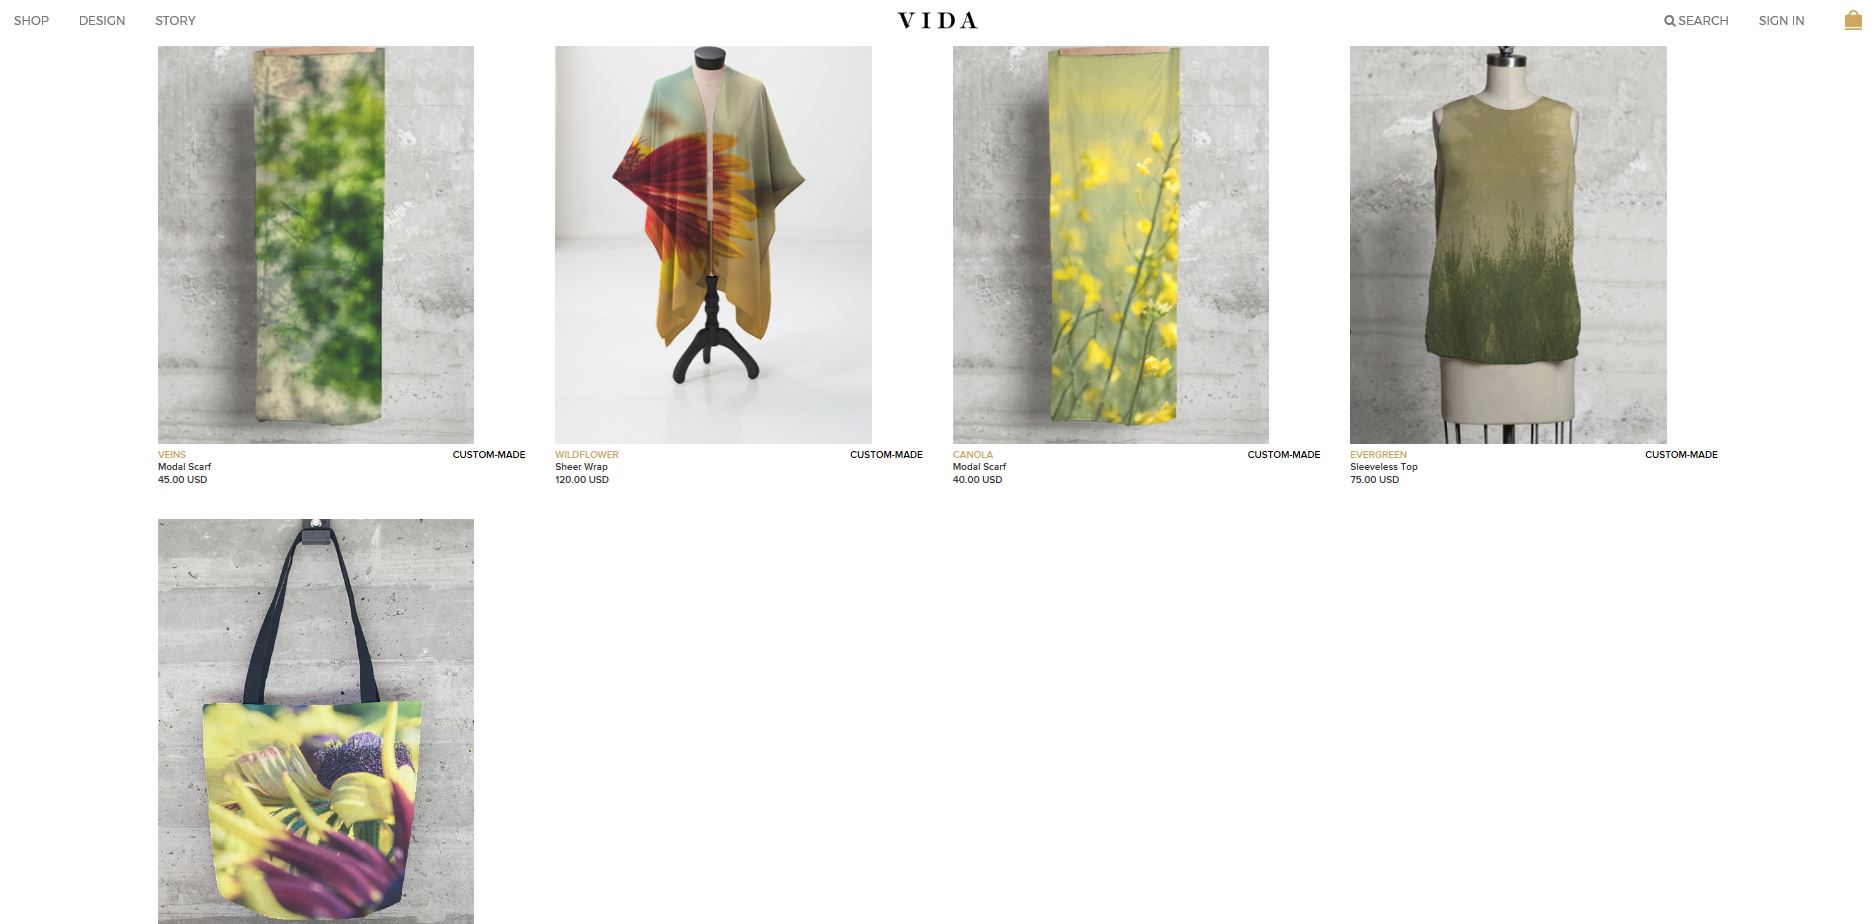Open the Wildflower Sheer Wrap image
This screenshot has height=924, width=1874.
(x=713, y=244)
